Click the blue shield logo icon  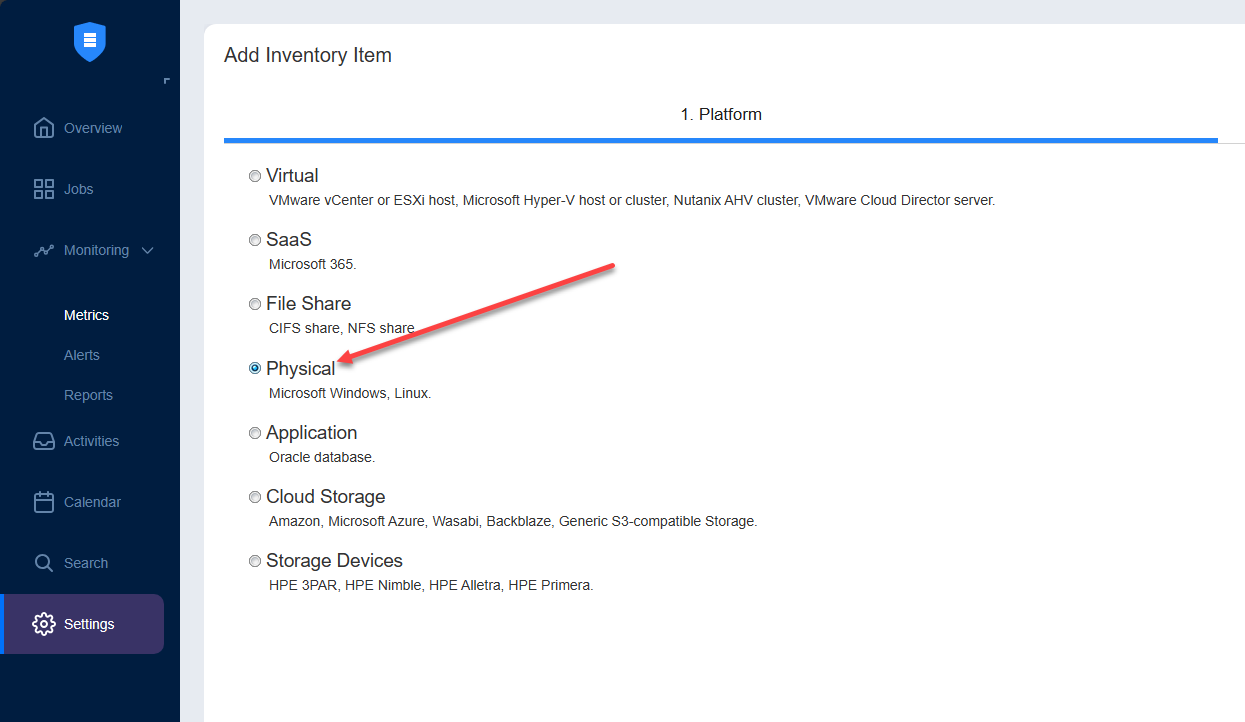click(x=90, y=41)
